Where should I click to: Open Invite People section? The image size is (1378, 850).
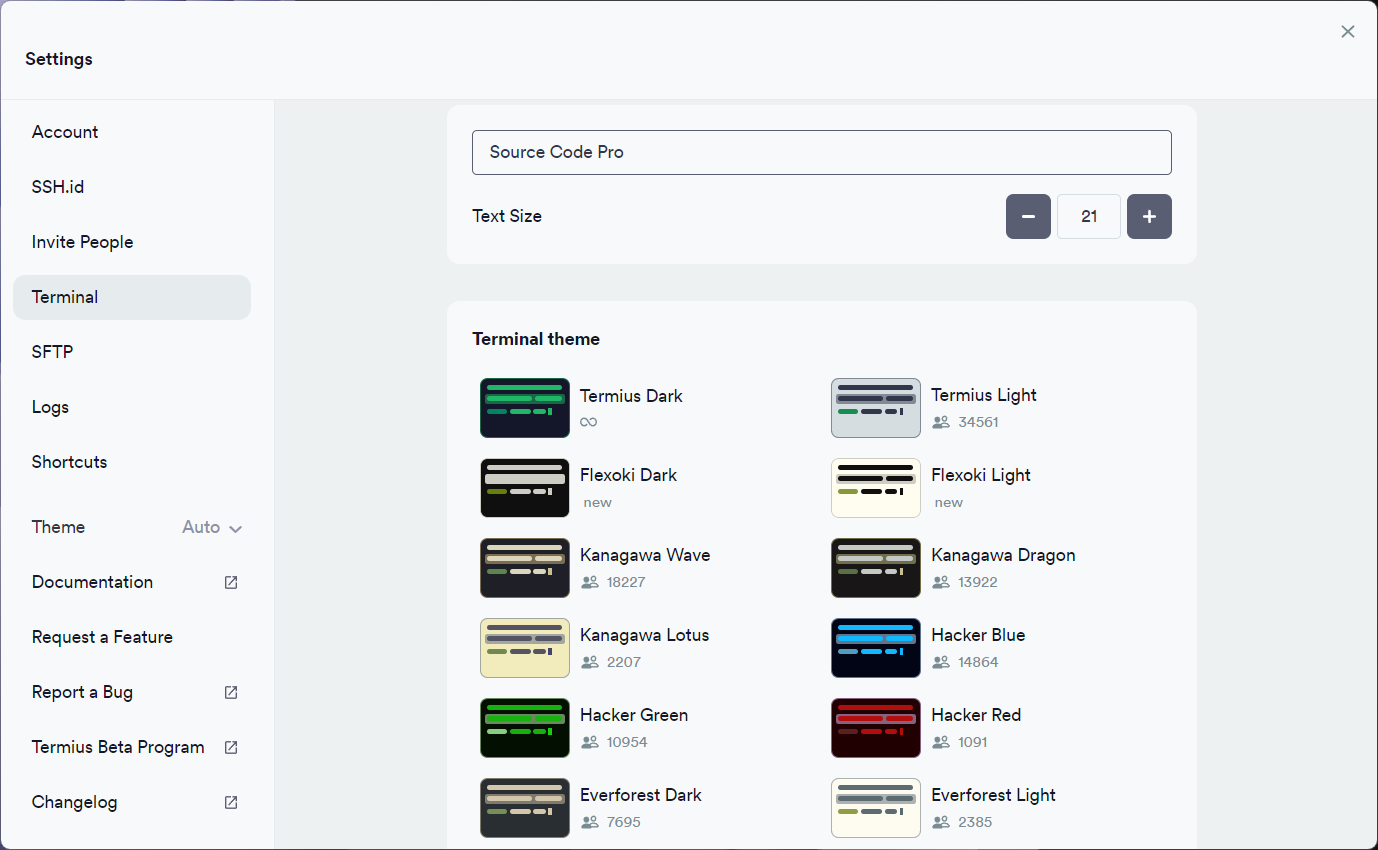[132, 242]
